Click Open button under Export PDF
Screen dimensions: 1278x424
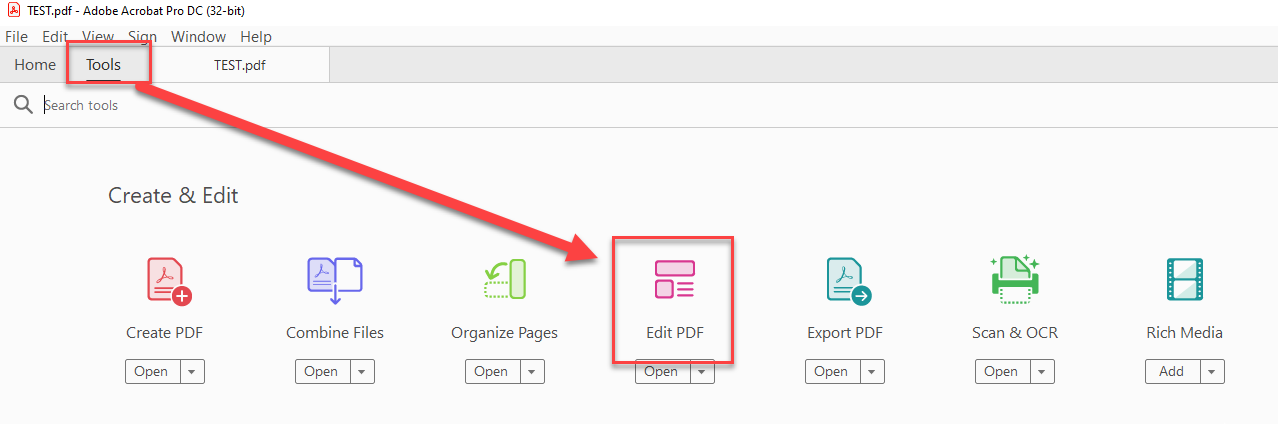point(832,372)
